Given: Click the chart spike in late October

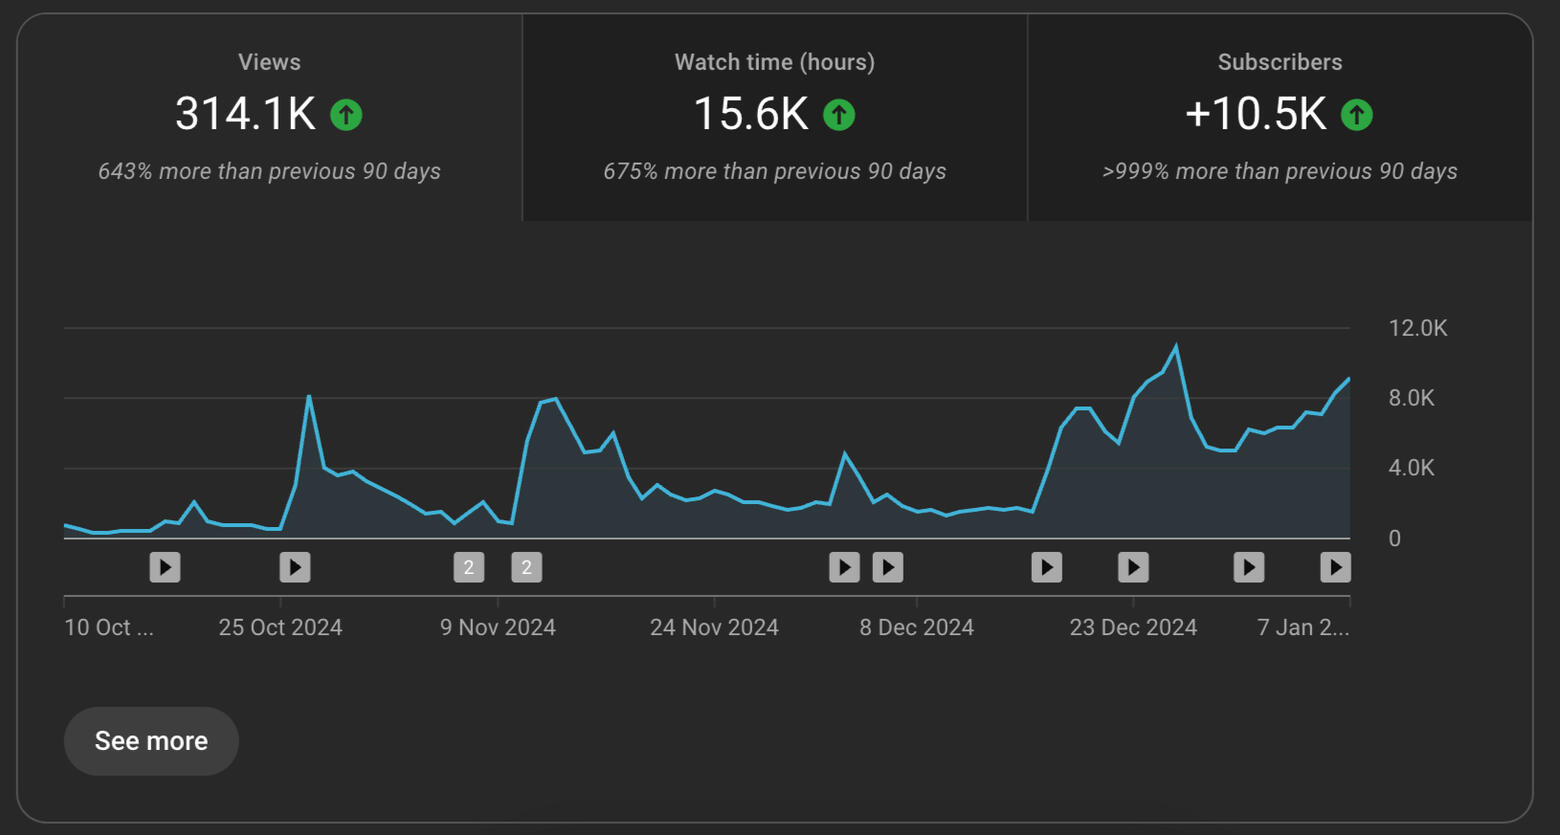Looking at the screenshot, I should click(x=309, y=397).
